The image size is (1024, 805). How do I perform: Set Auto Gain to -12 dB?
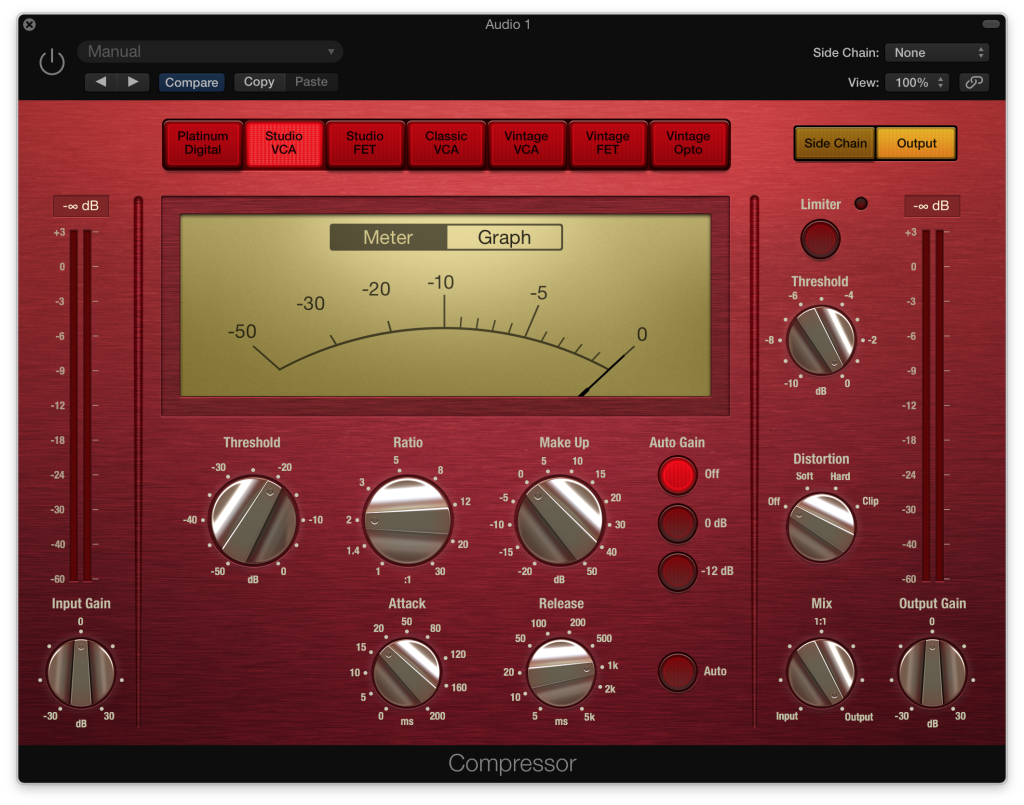(x=676, y=572)
